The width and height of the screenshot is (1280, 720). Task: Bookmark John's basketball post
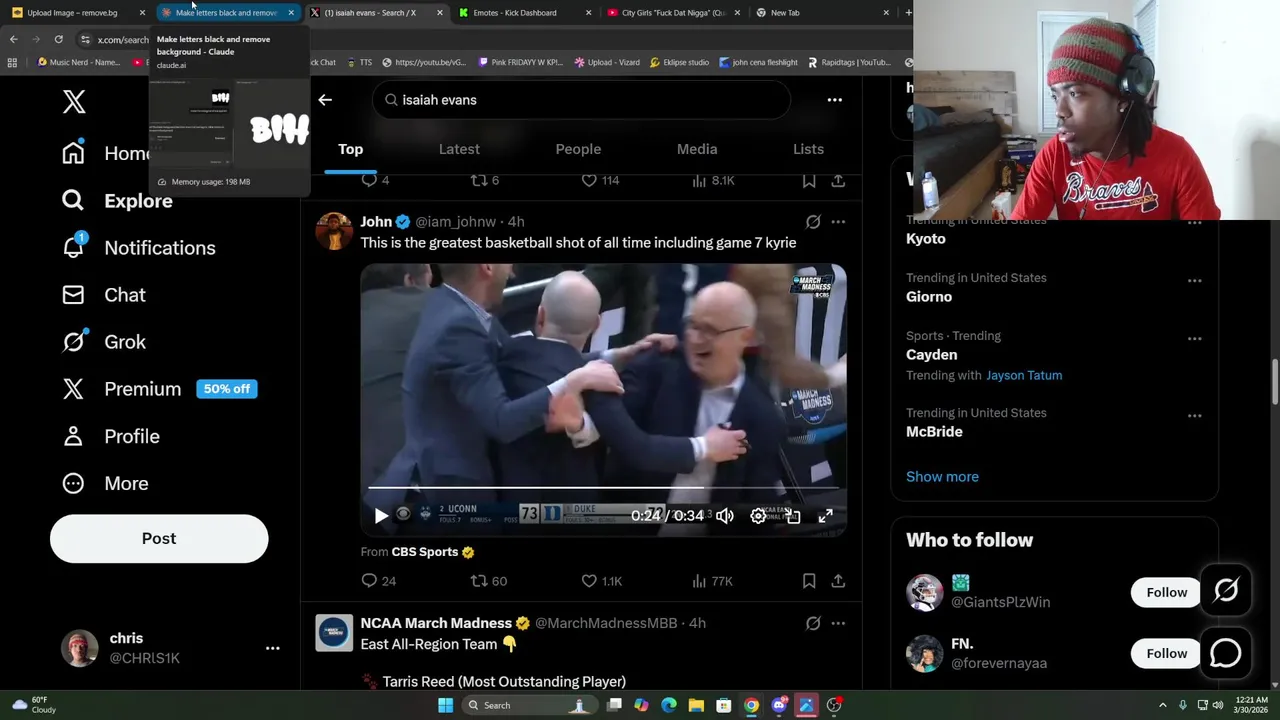tap(809, 581)
